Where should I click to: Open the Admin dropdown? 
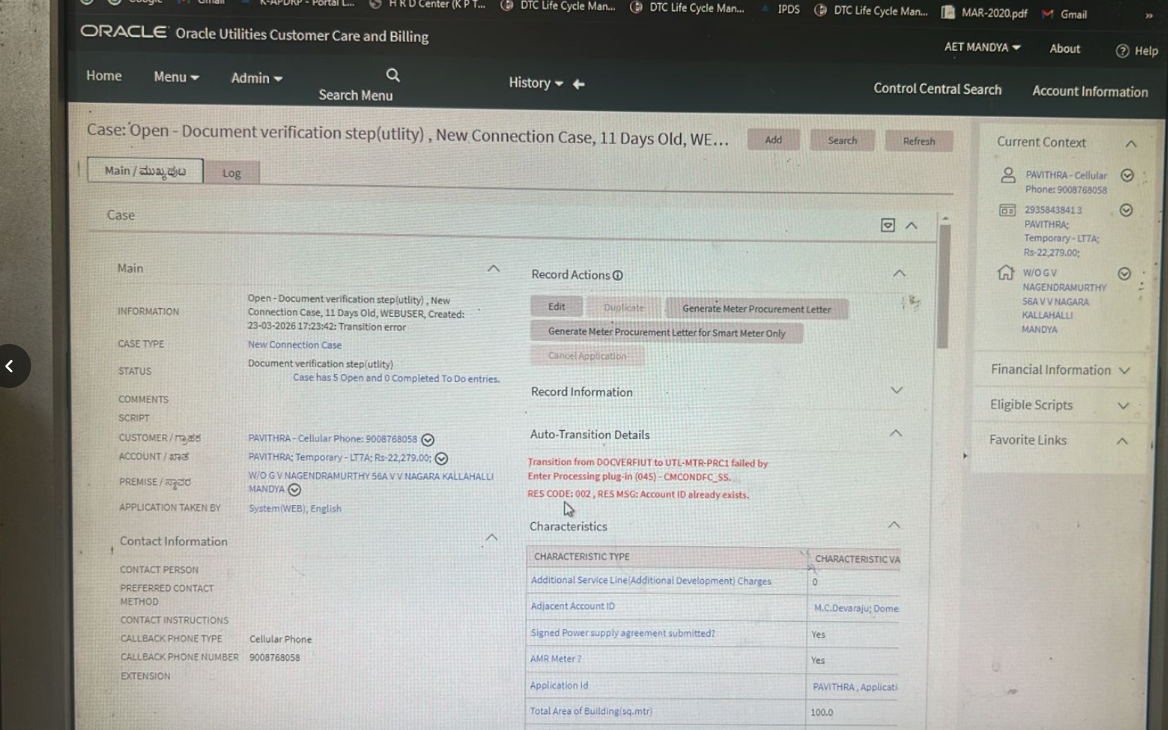click(256, 77)
